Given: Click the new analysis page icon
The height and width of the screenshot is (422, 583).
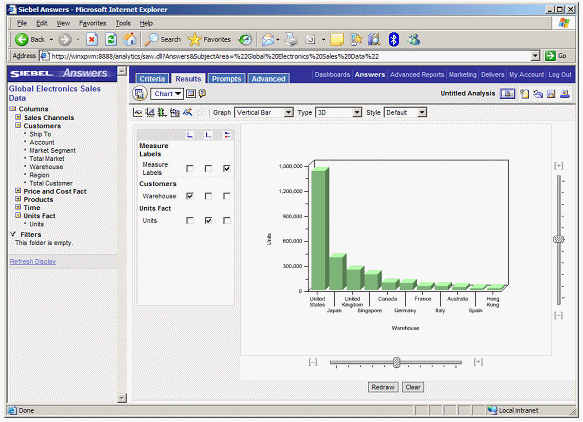Looking at the screenshot, I should (525, 94).
